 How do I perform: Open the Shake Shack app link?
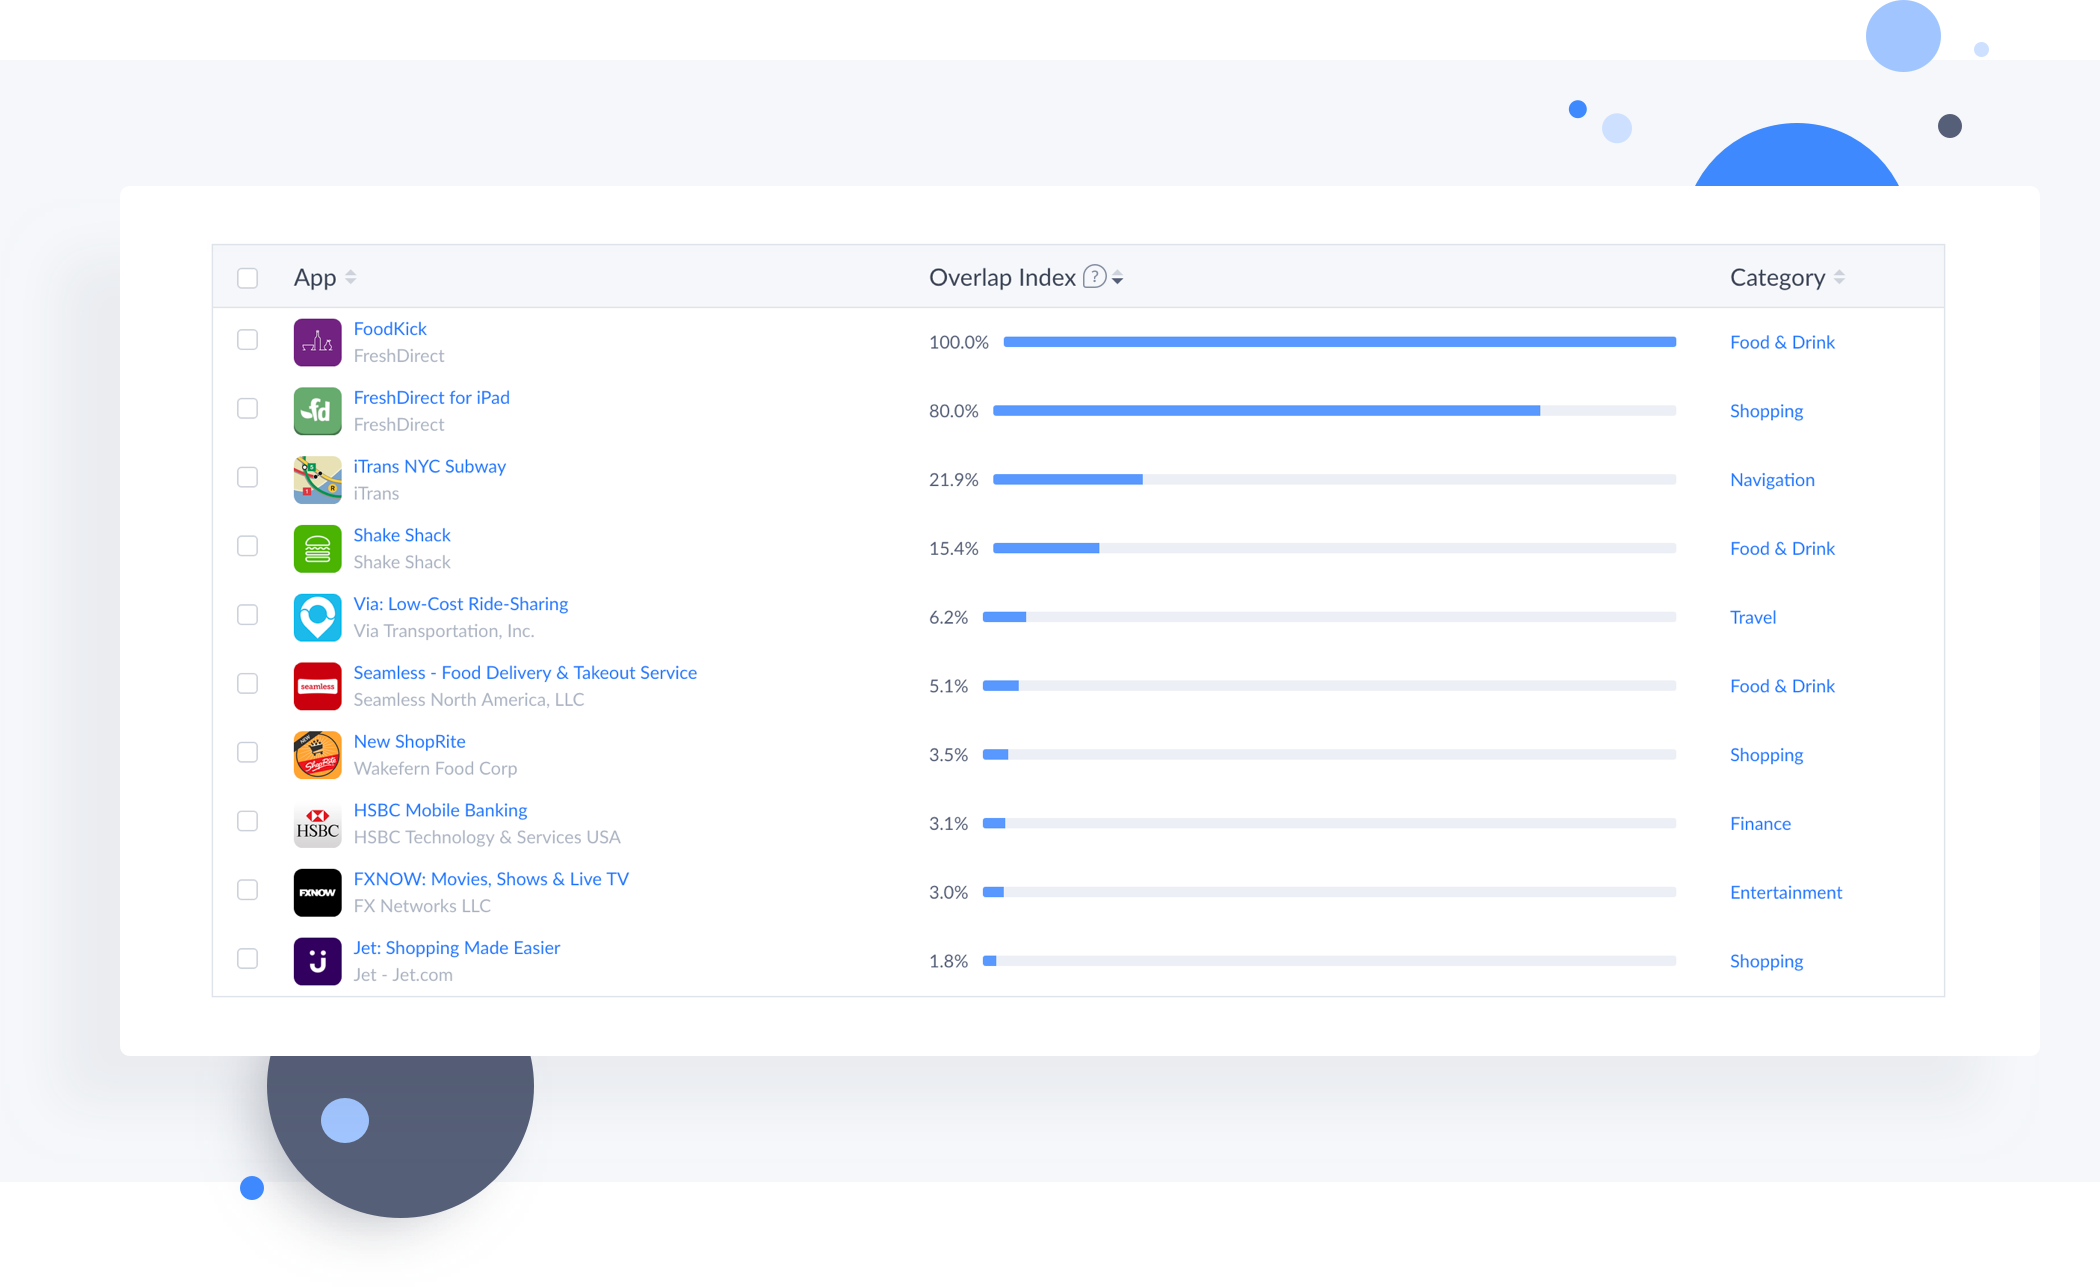(x=402, y=535)
